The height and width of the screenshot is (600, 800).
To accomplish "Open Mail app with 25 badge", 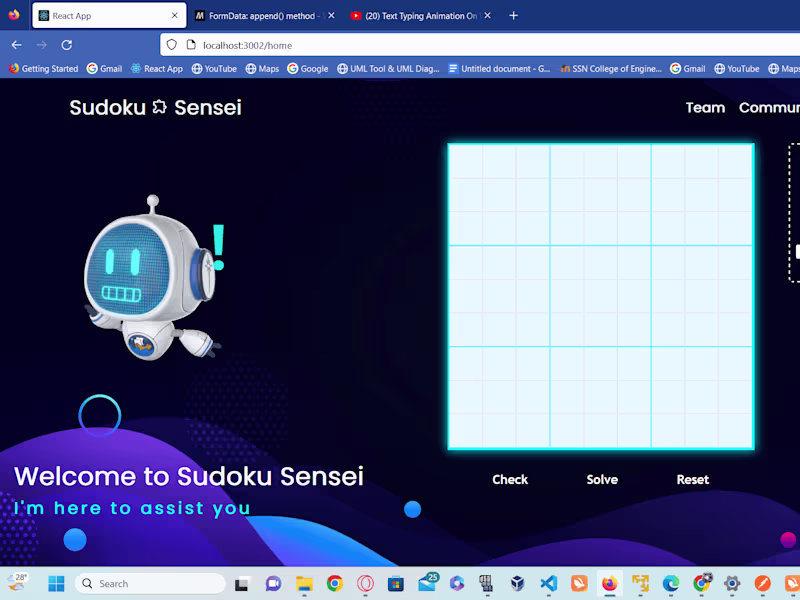I will 428,582.
